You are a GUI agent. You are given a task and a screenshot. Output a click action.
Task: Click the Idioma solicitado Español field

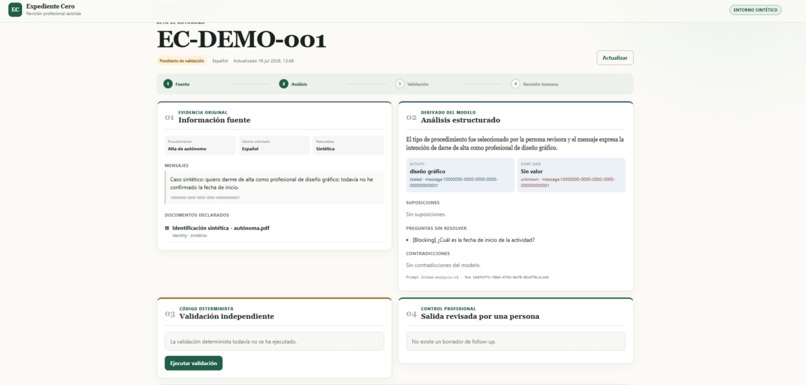(x=274, y=145)
